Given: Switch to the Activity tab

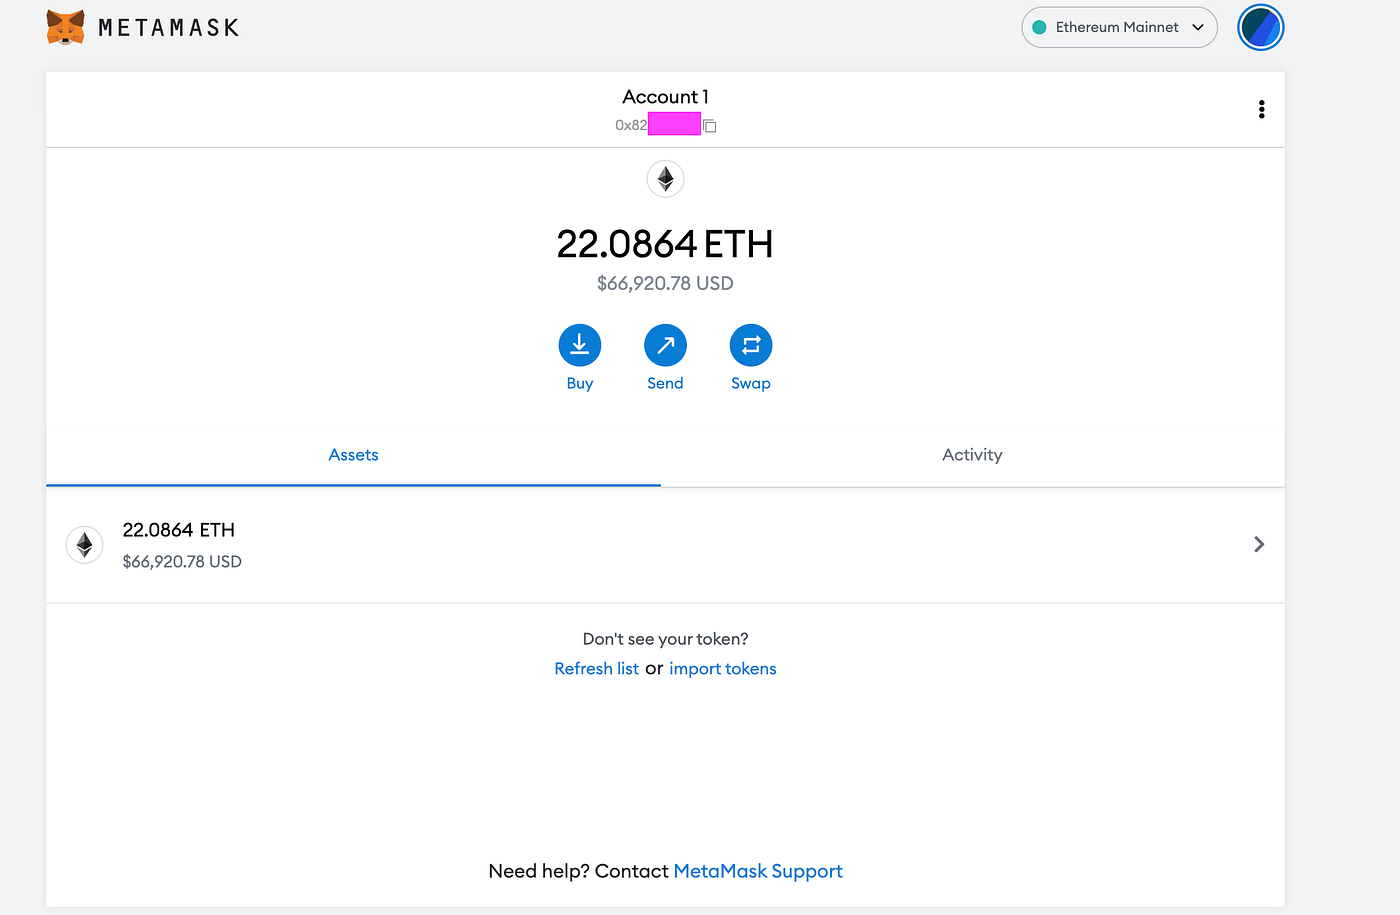Looking at the screenshot, I should [972, 454].
